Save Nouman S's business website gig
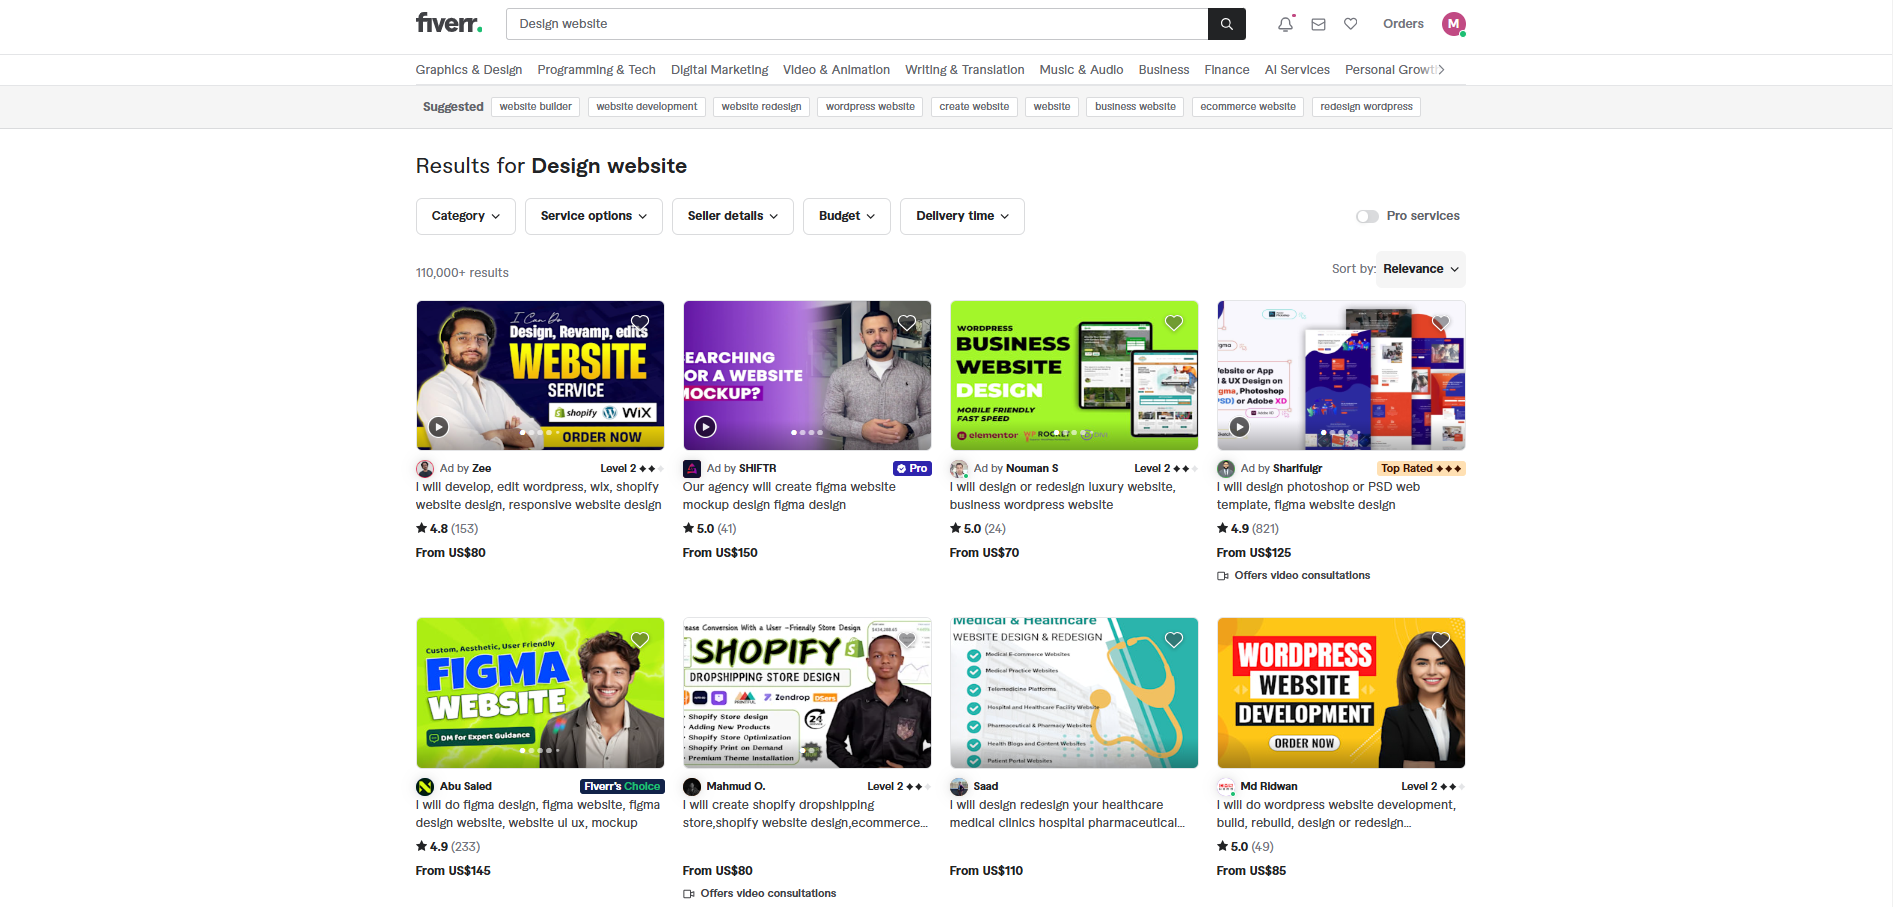Viewport: 1893px width, 907px height. click(x=1174, y=323)
